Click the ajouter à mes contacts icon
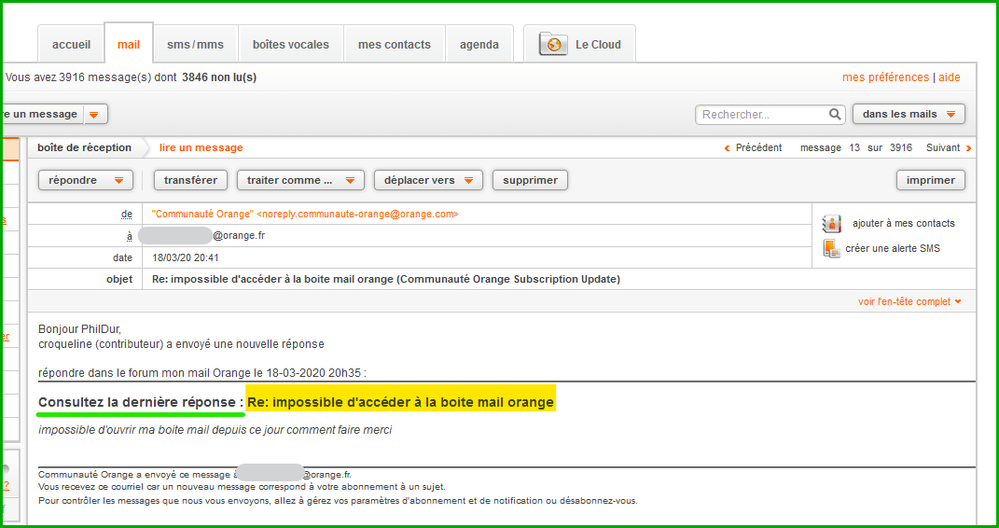Screen dimensions: 999x528 coord(831,224)
